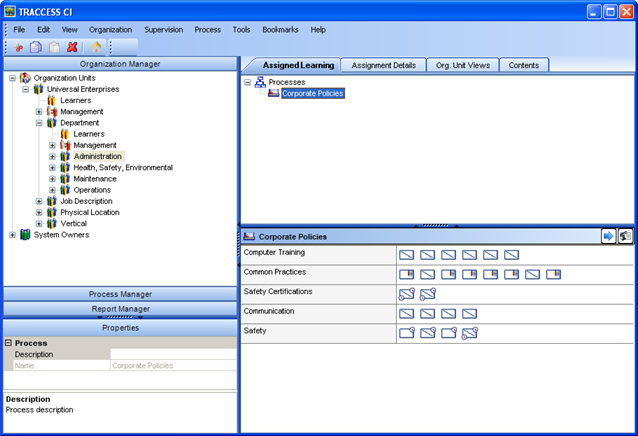Open the Tools menu
The image size is (638, 436).
pyautogui.click(x=241, y=30)
